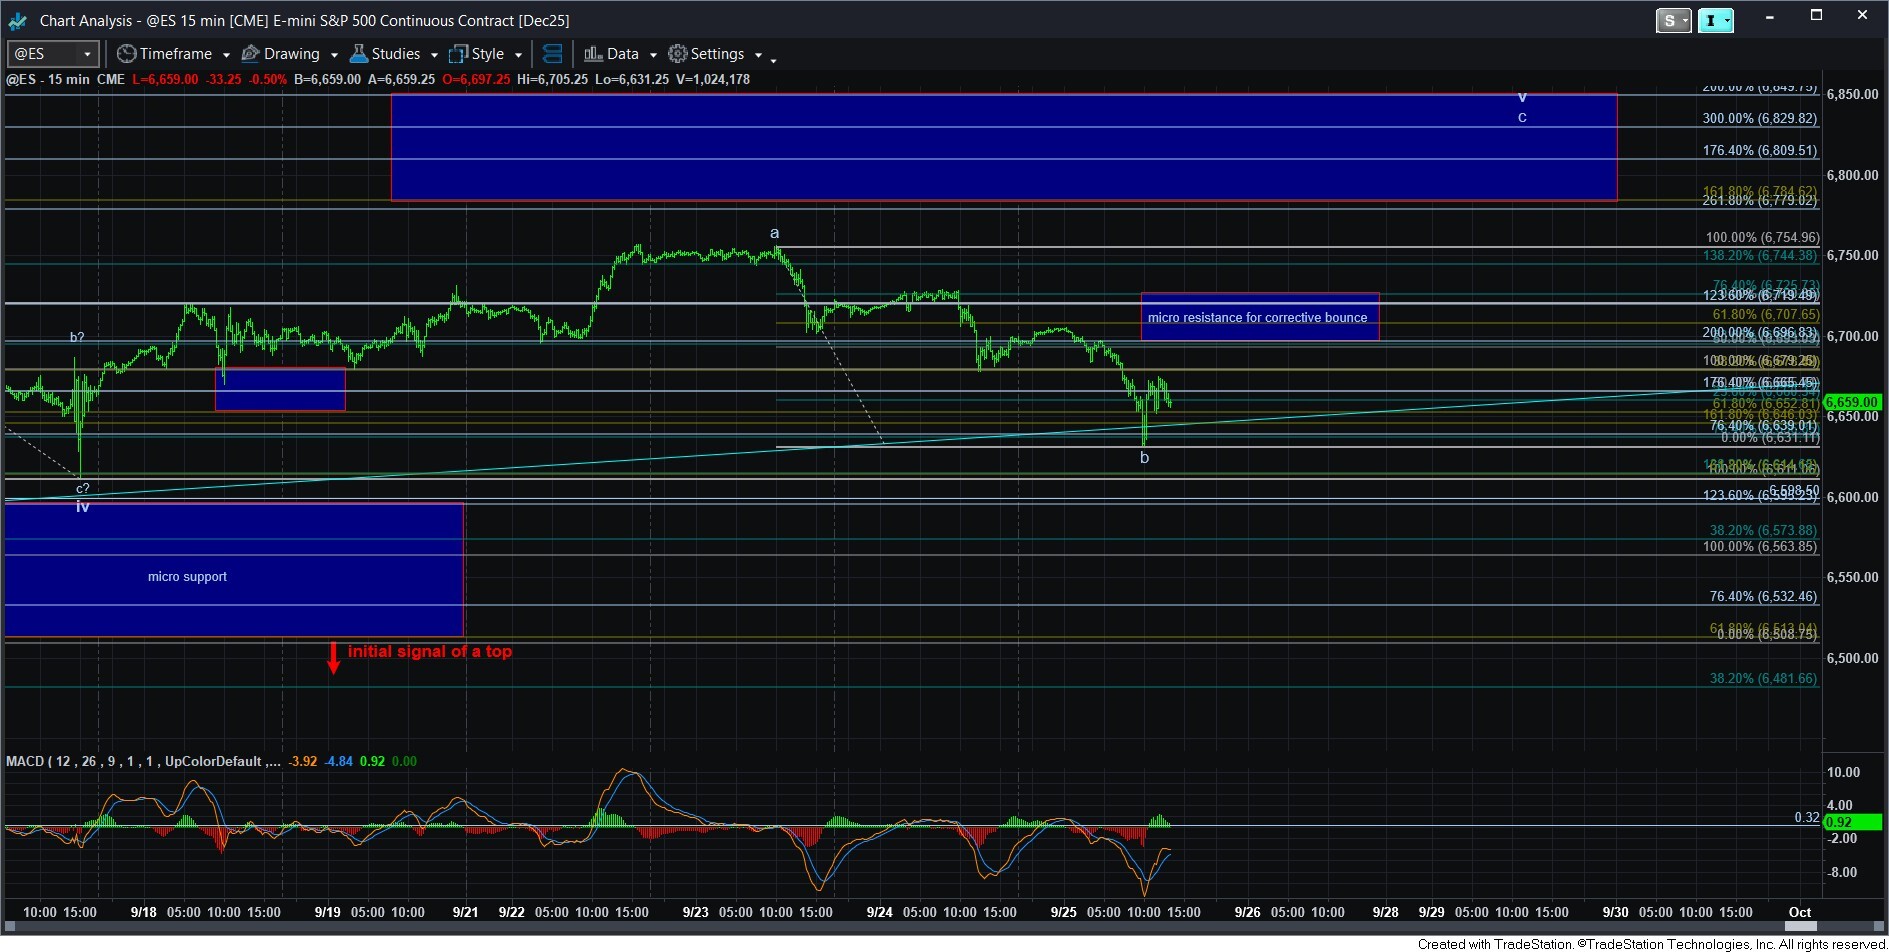Click the stacked-bars icon beside Style
Screen dimensions: 1889x952
(552, 54)
